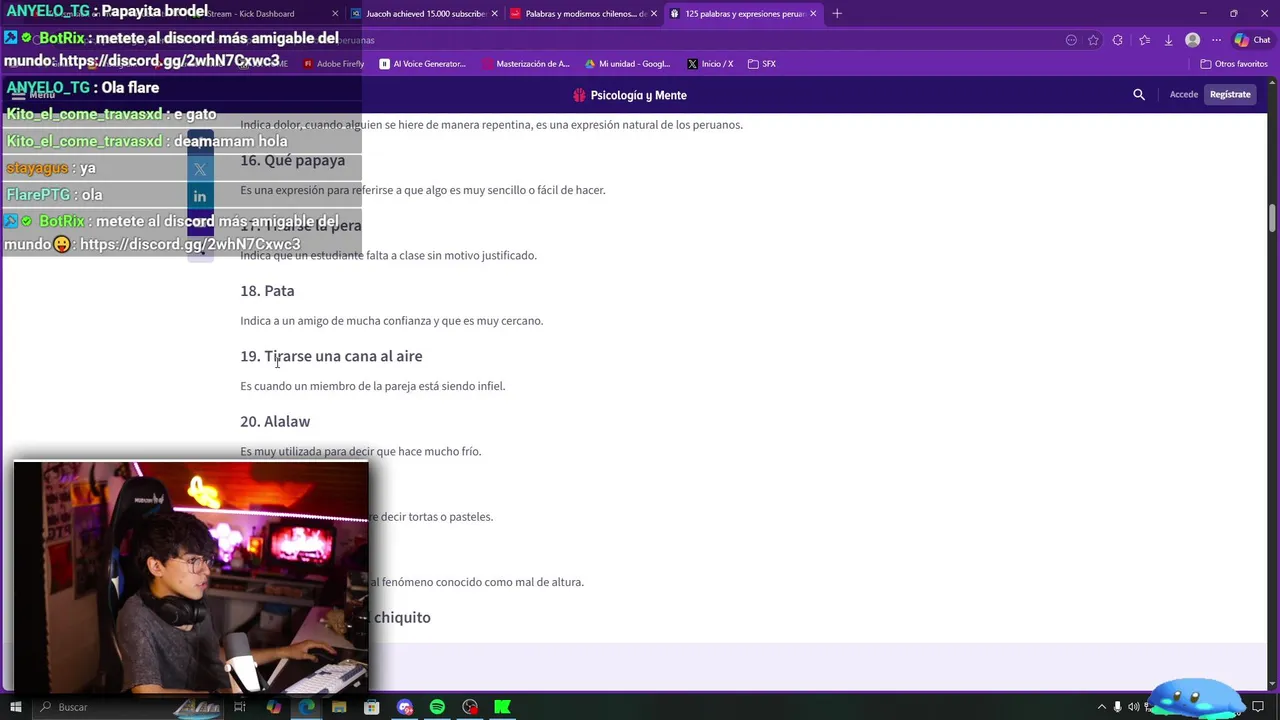Open the Windows Start menu
The width and height of the screenshot is (1280, 720).
click(16, 707)
